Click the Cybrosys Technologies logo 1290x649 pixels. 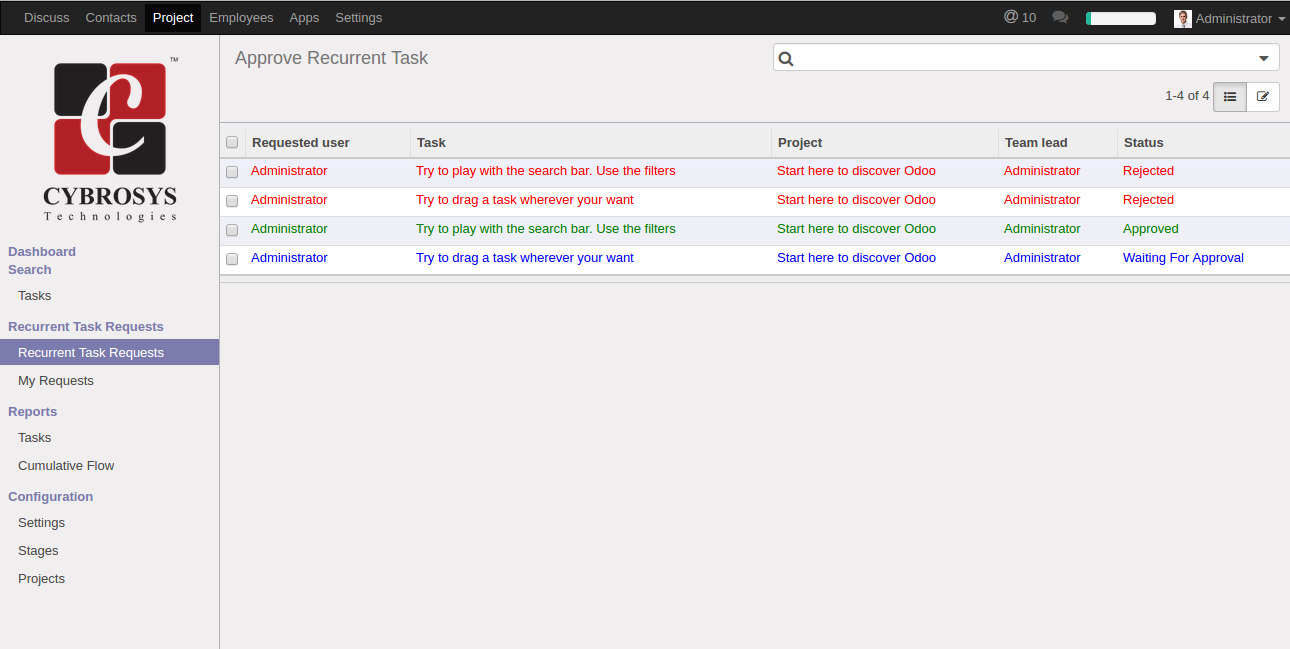point(110,140)
